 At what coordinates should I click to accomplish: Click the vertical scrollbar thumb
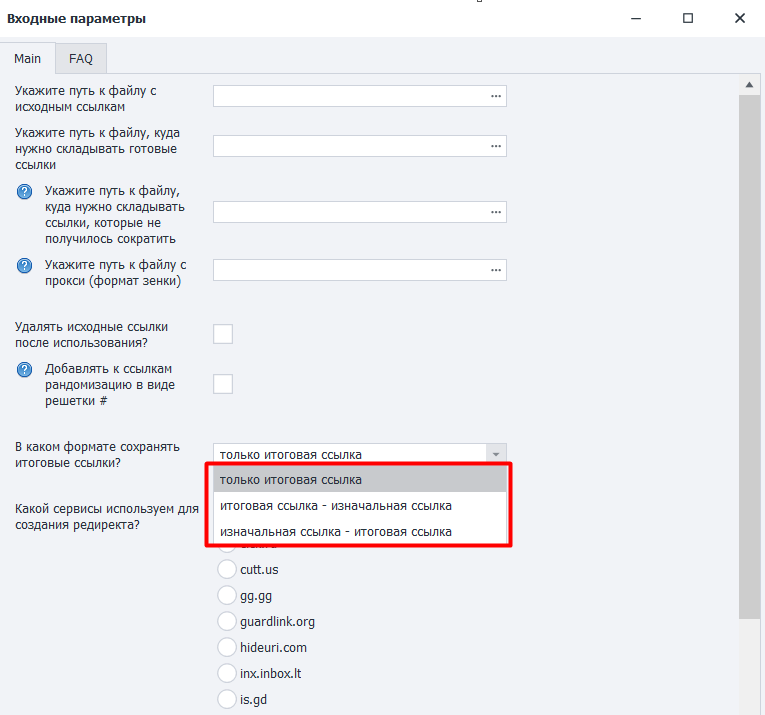click(x=749, y=357)
